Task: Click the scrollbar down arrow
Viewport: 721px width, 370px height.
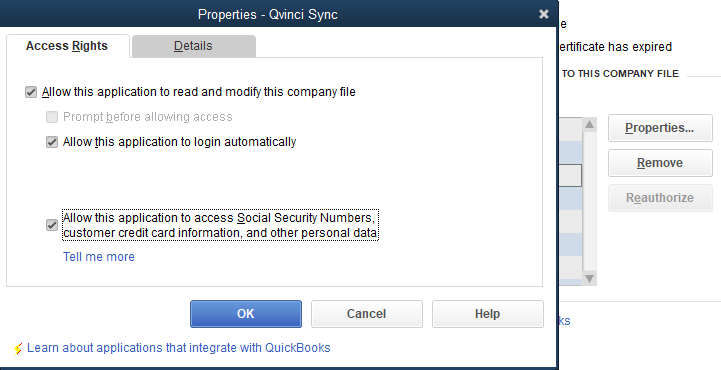Action: [x=589, y=278]
